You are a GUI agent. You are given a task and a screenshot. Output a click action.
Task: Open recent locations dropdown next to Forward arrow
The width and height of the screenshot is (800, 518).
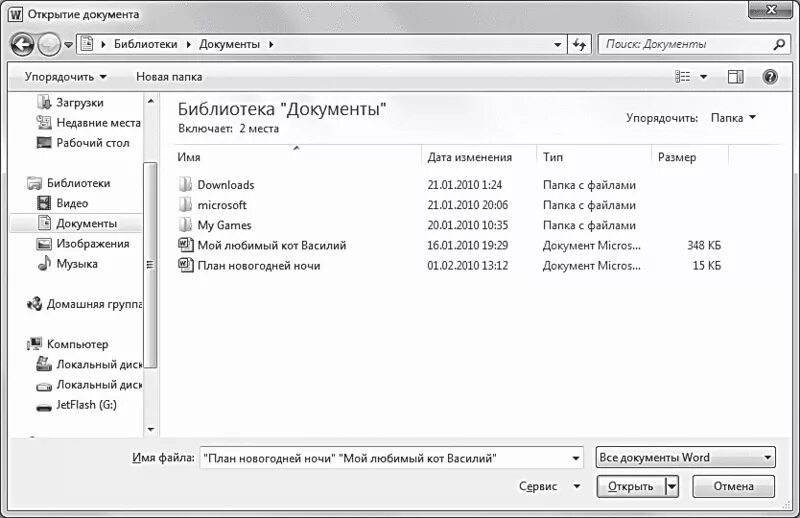click(x=68, y=45)
